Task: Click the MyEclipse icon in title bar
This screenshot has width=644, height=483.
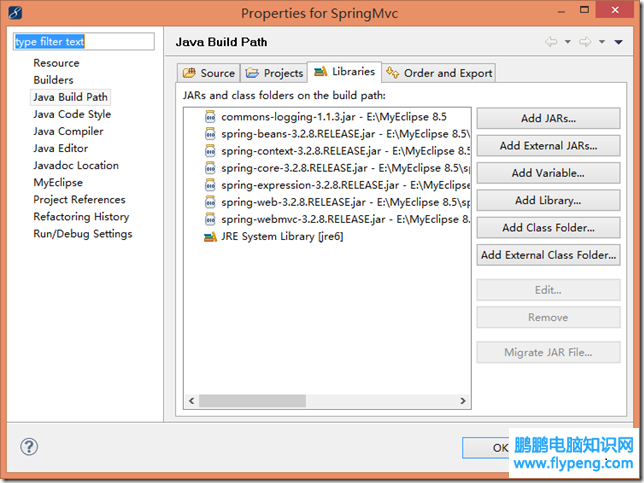Action: (15, 13)
